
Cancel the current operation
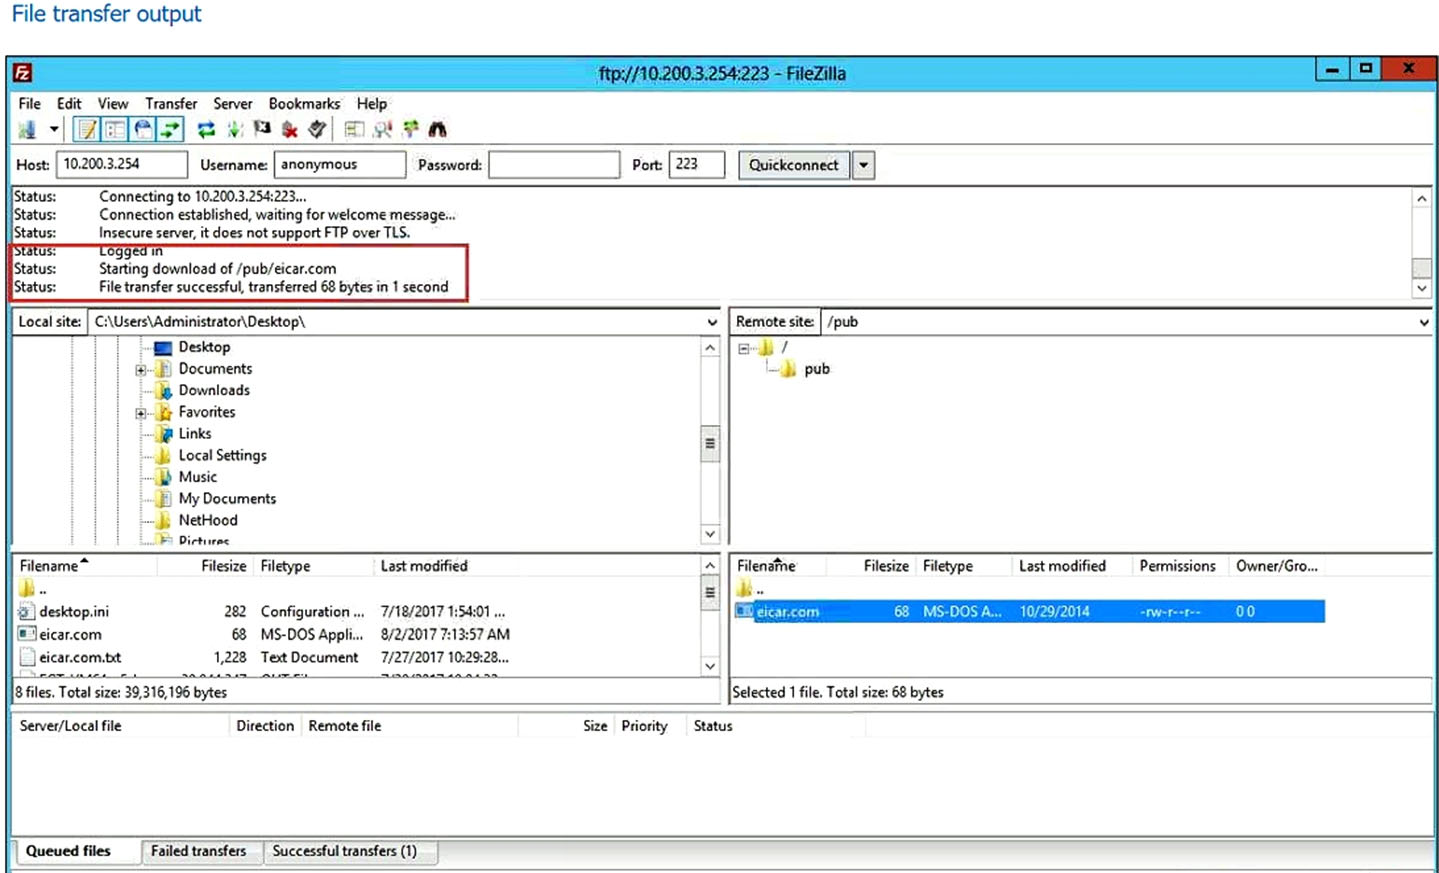262,129
